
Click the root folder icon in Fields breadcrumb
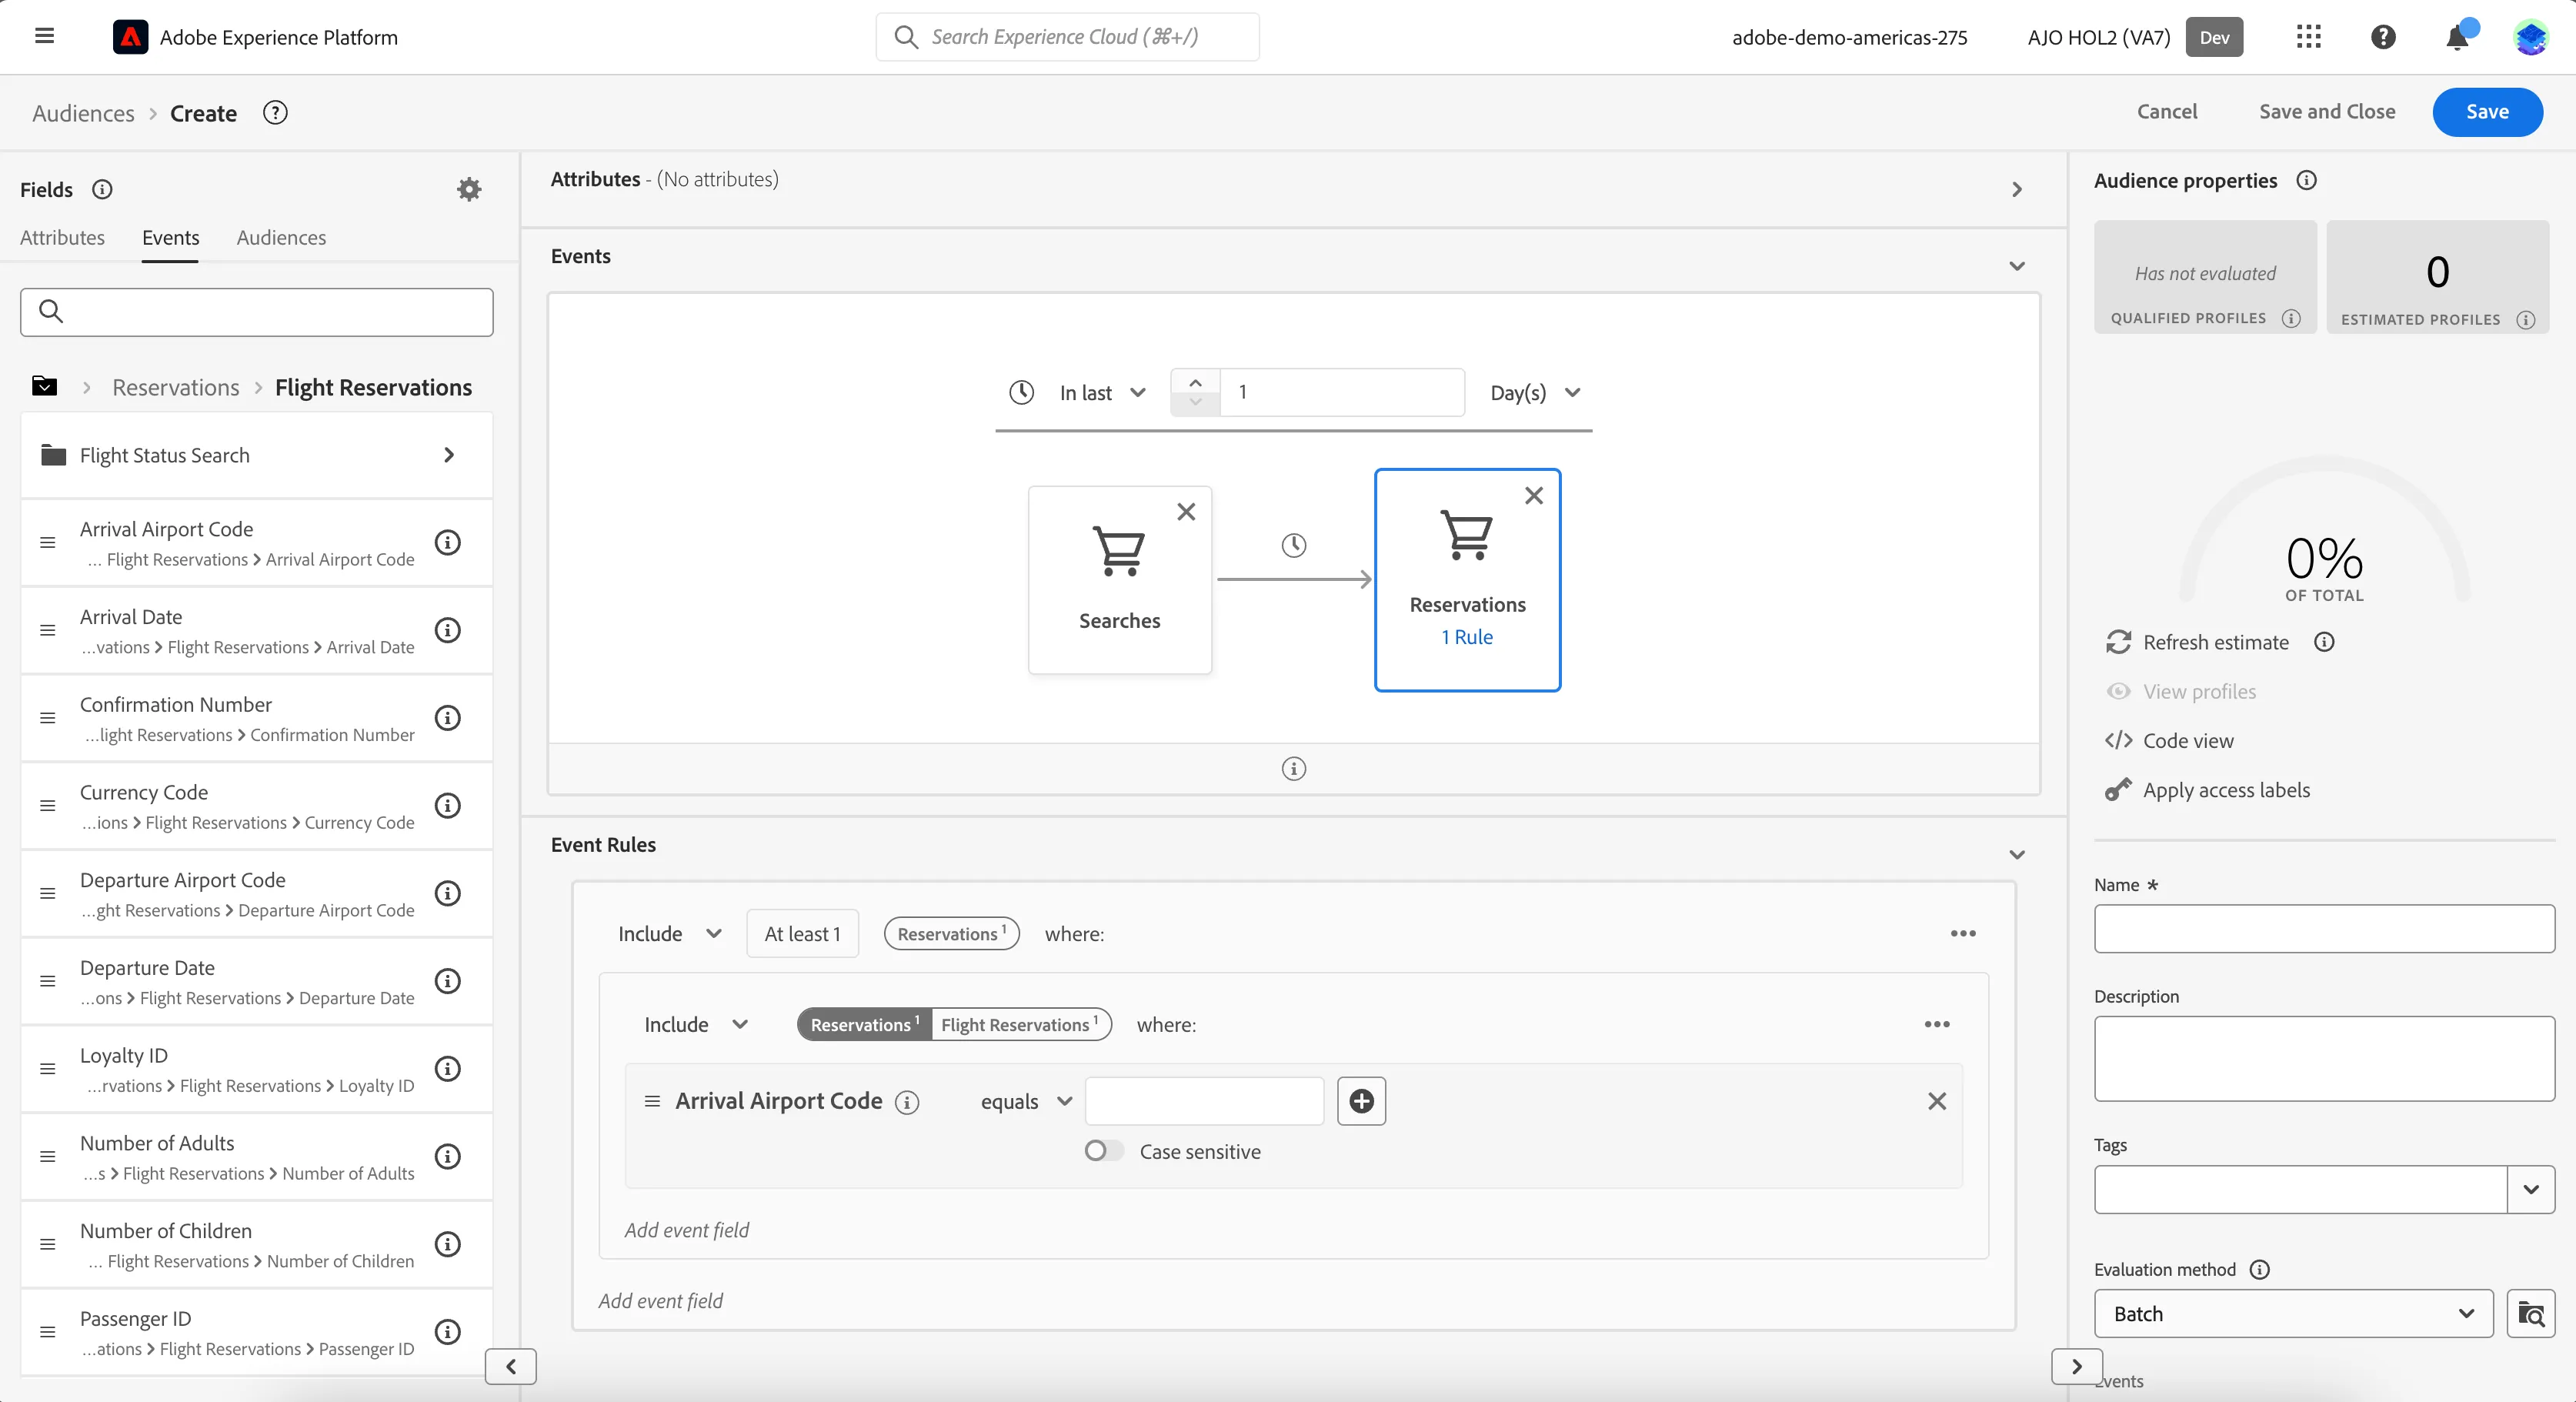[44, 386]
